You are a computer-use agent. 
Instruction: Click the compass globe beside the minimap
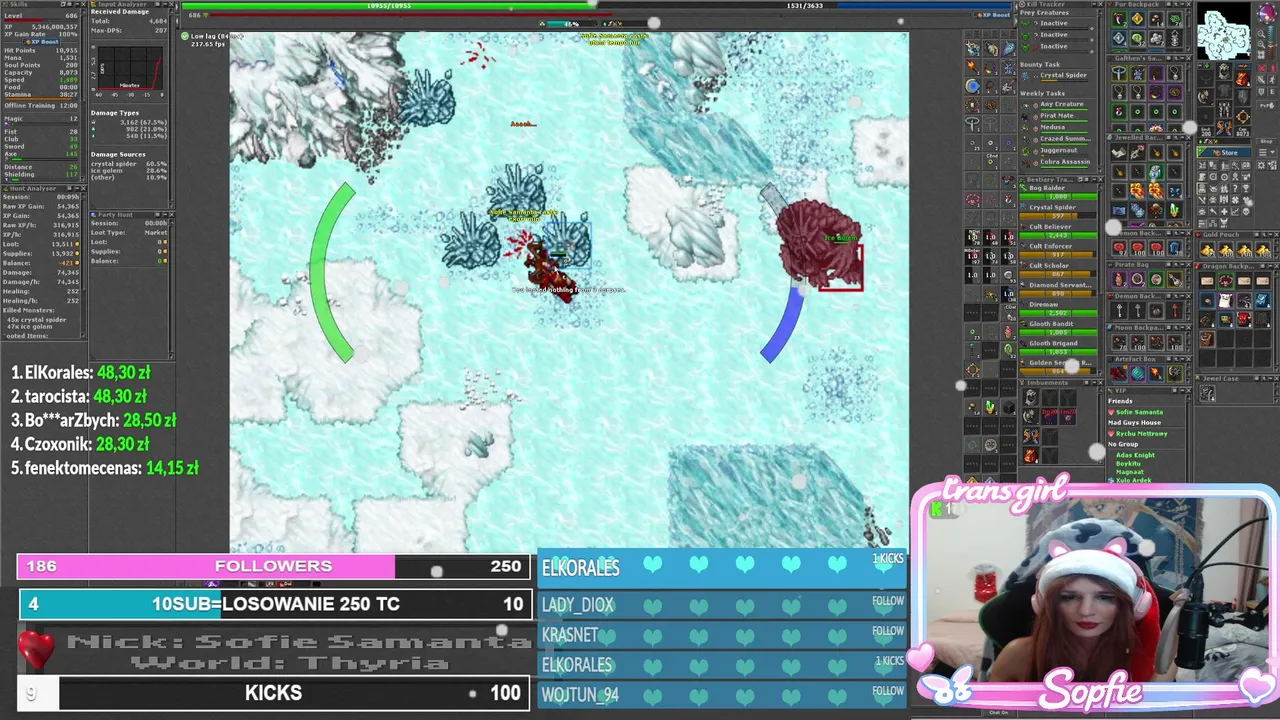1267,13
